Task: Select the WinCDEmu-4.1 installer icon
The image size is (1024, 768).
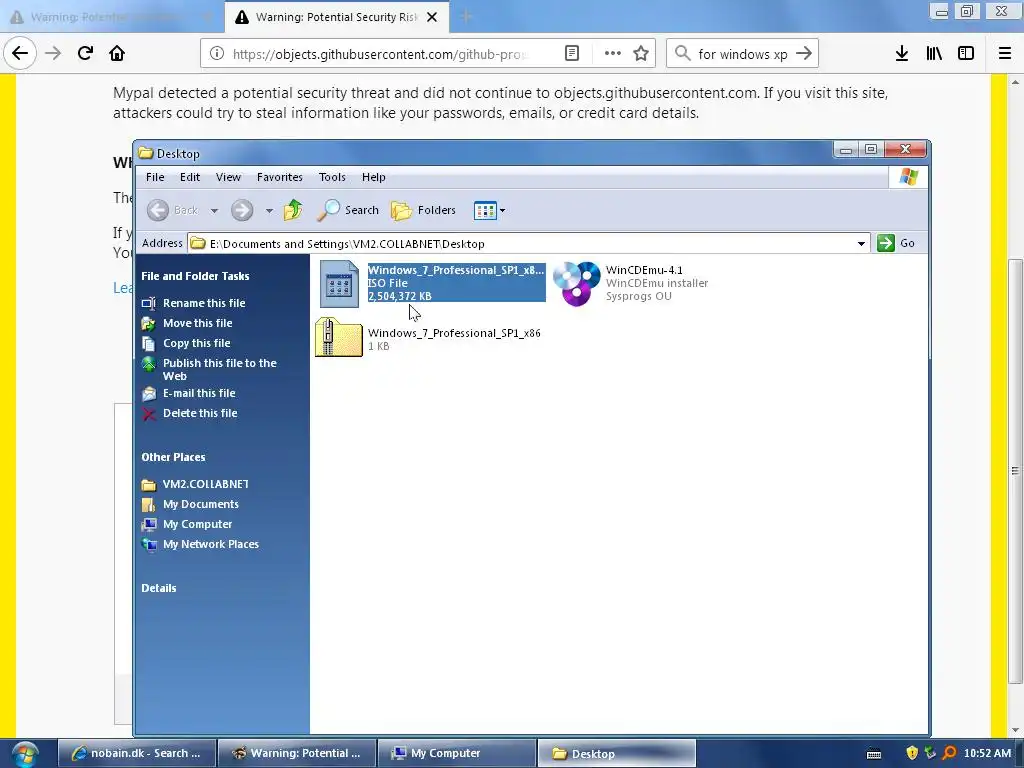Action: tap(577, 283)
